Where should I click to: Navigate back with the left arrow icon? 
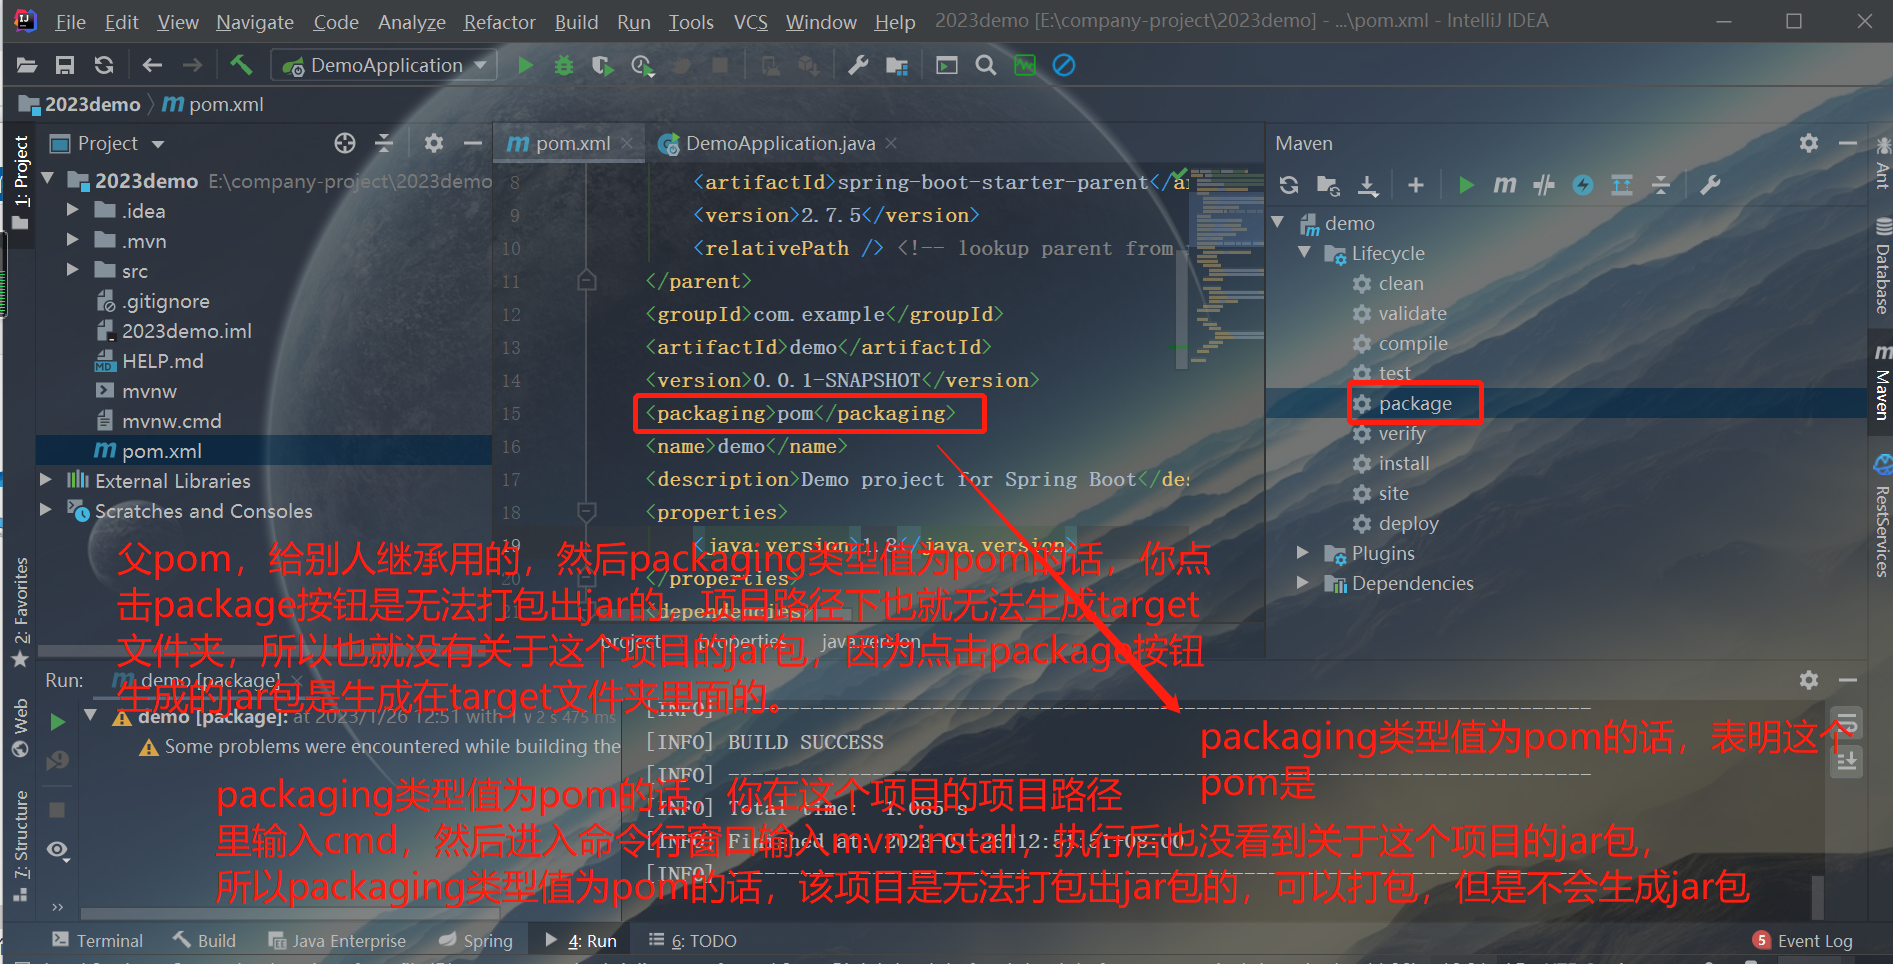coord(152,66)
